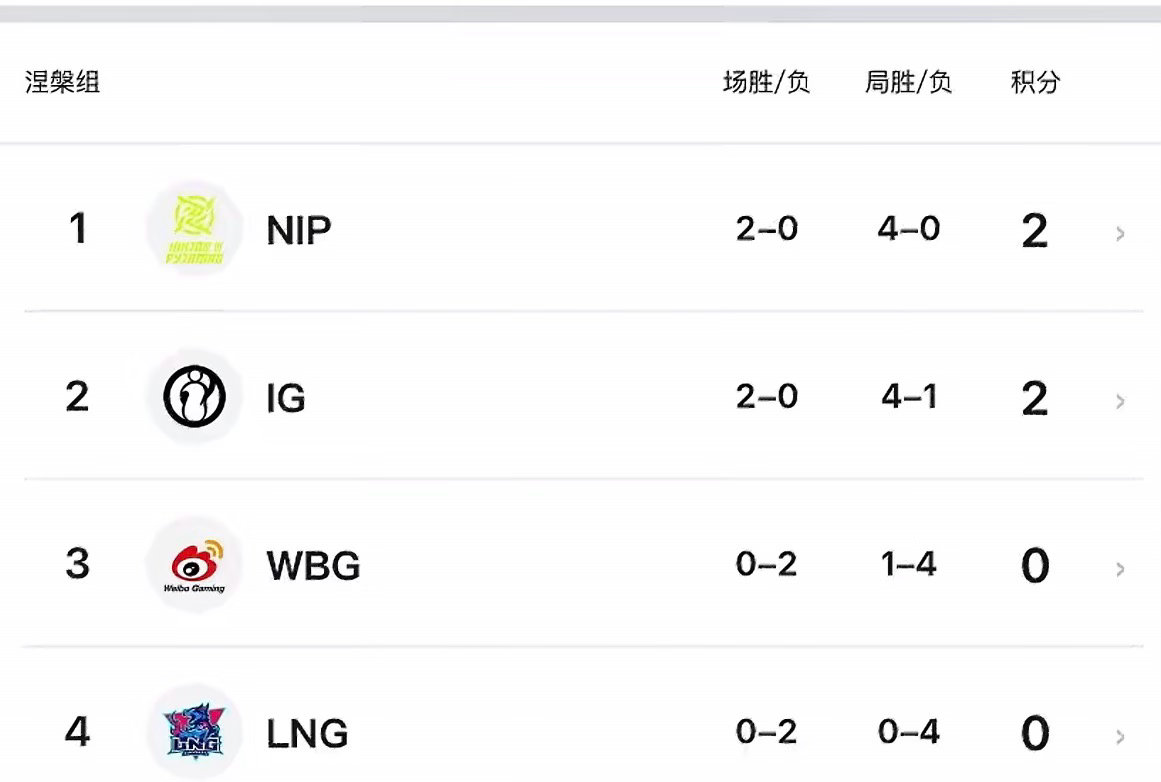Click LNG's points value 0

point(1035,733)
